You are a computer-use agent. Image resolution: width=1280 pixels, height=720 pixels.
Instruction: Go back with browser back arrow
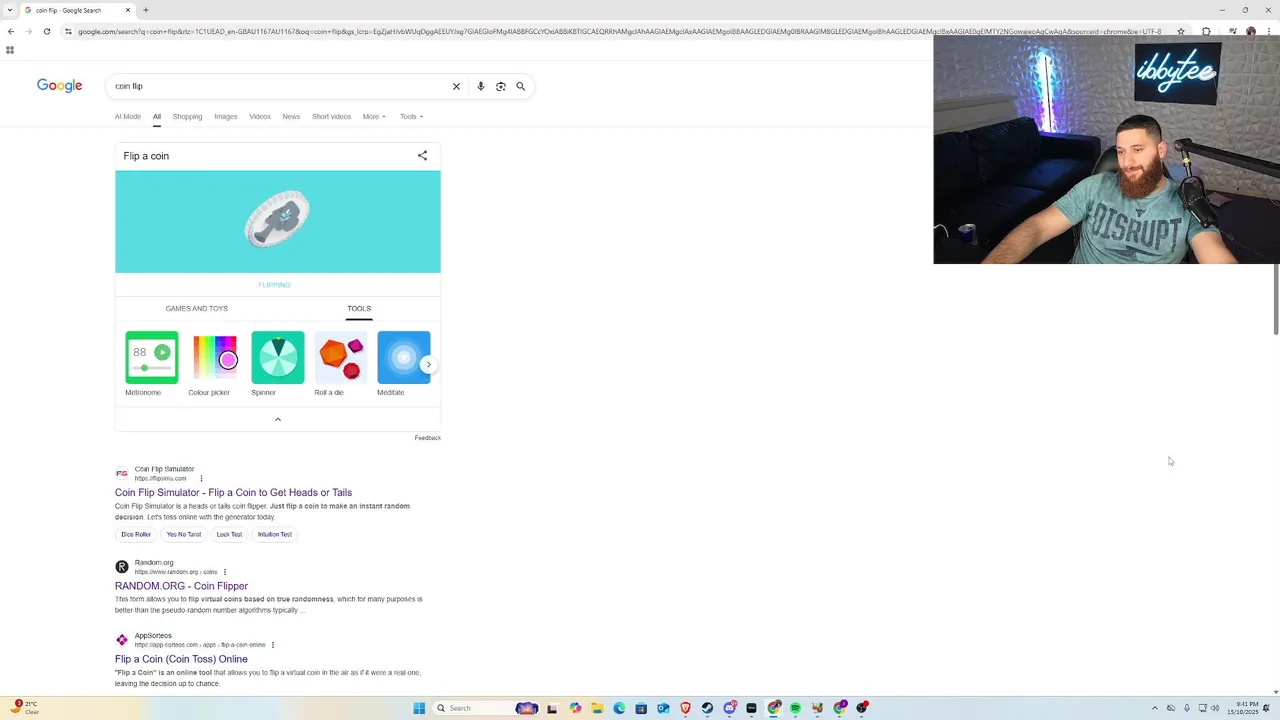pyautogui.click(x=10, y=31)
